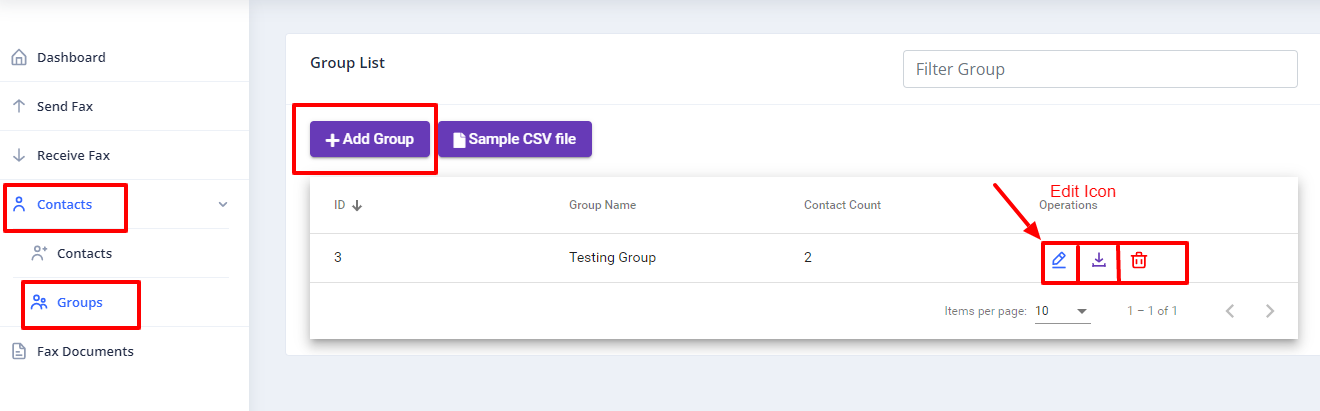Select the Contacts parent menu item

tap(124, 204)
